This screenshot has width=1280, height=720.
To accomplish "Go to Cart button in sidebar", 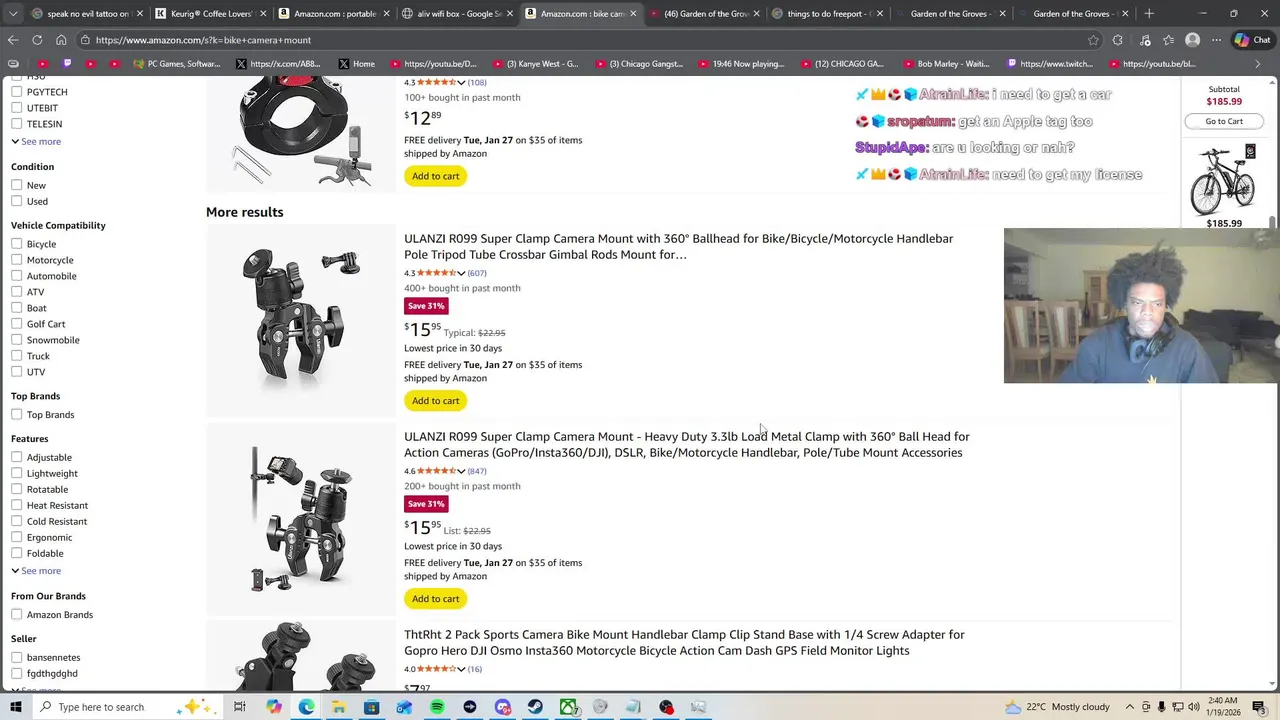I will pyautogui.click(x=1224, y=121).
